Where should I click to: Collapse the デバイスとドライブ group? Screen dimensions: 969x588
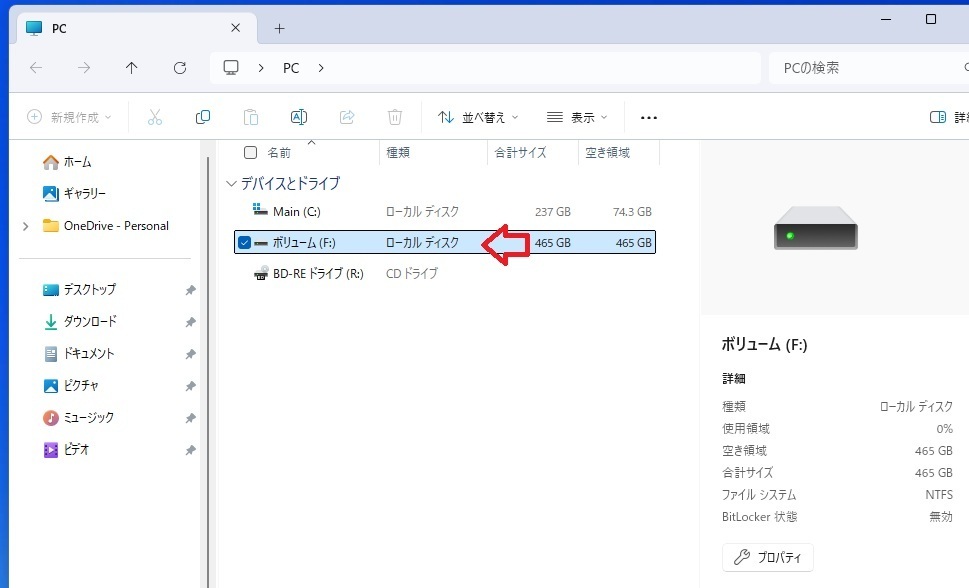(x=231, y=184)
